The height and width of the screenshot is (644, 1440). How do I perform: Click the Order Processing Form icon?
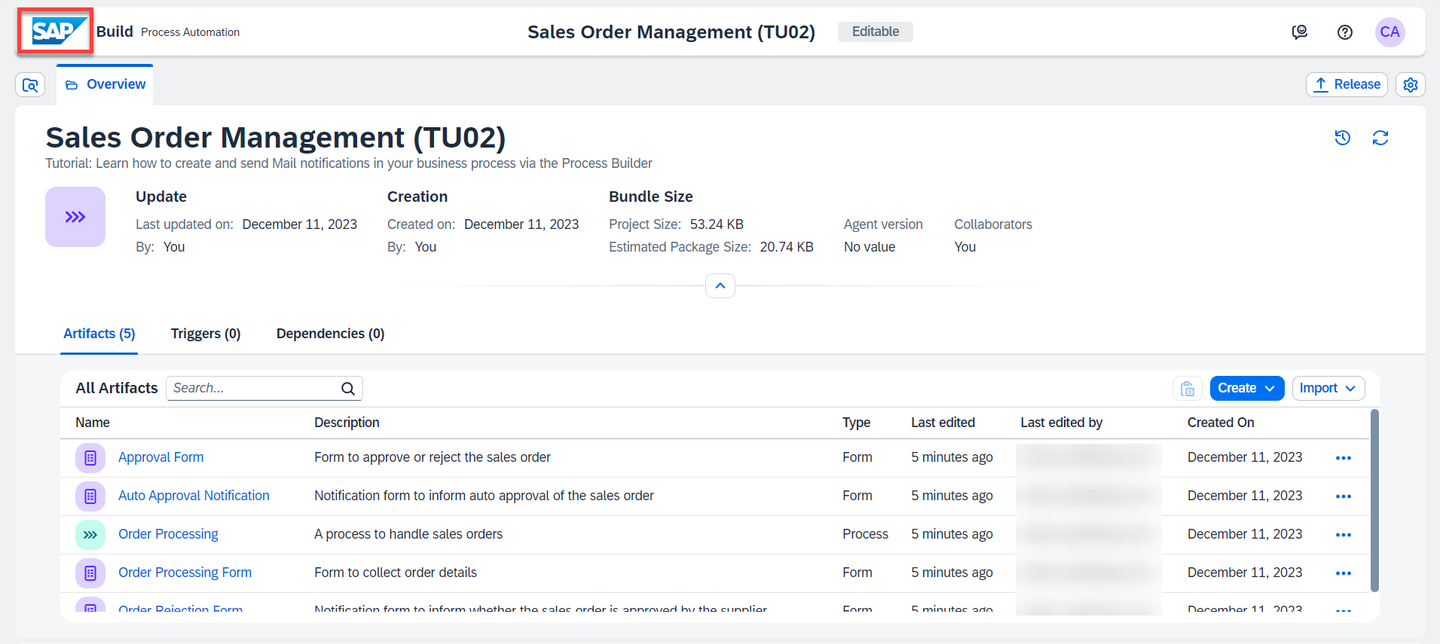pyautogui.click(x=90, y=573)
